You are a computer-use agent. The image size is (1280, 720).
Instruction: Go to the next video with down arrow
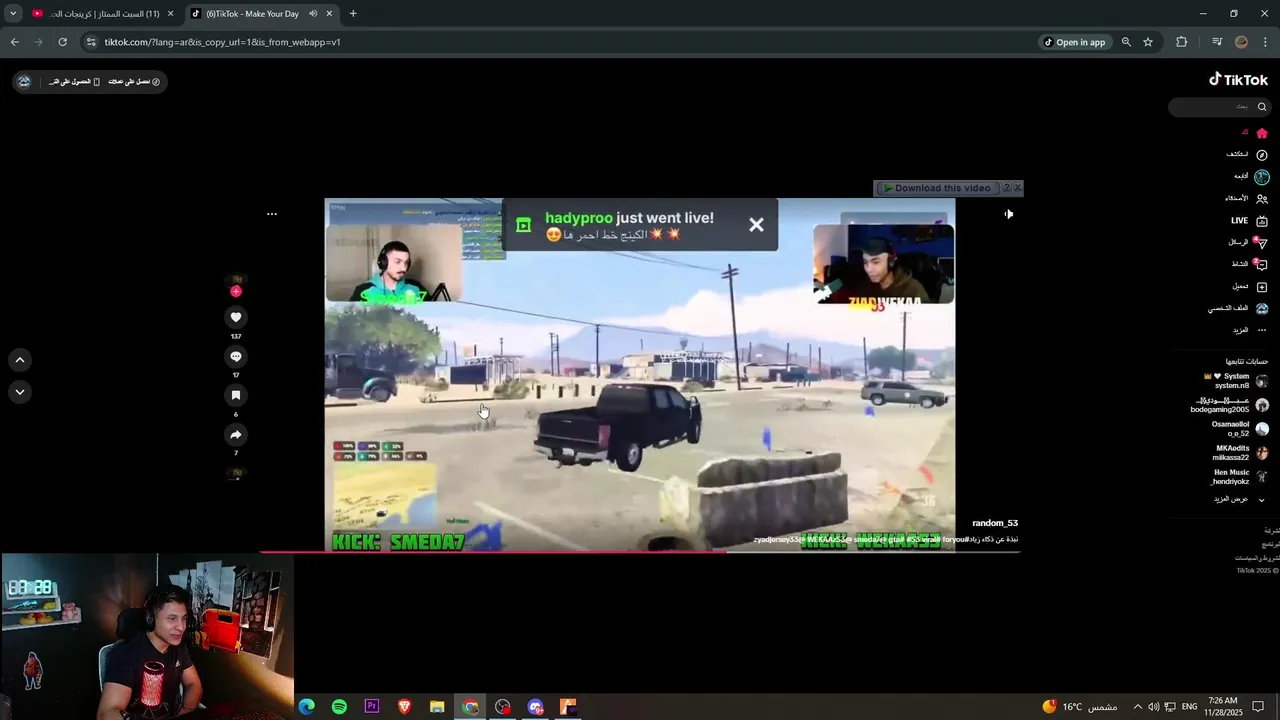point(20,392)
